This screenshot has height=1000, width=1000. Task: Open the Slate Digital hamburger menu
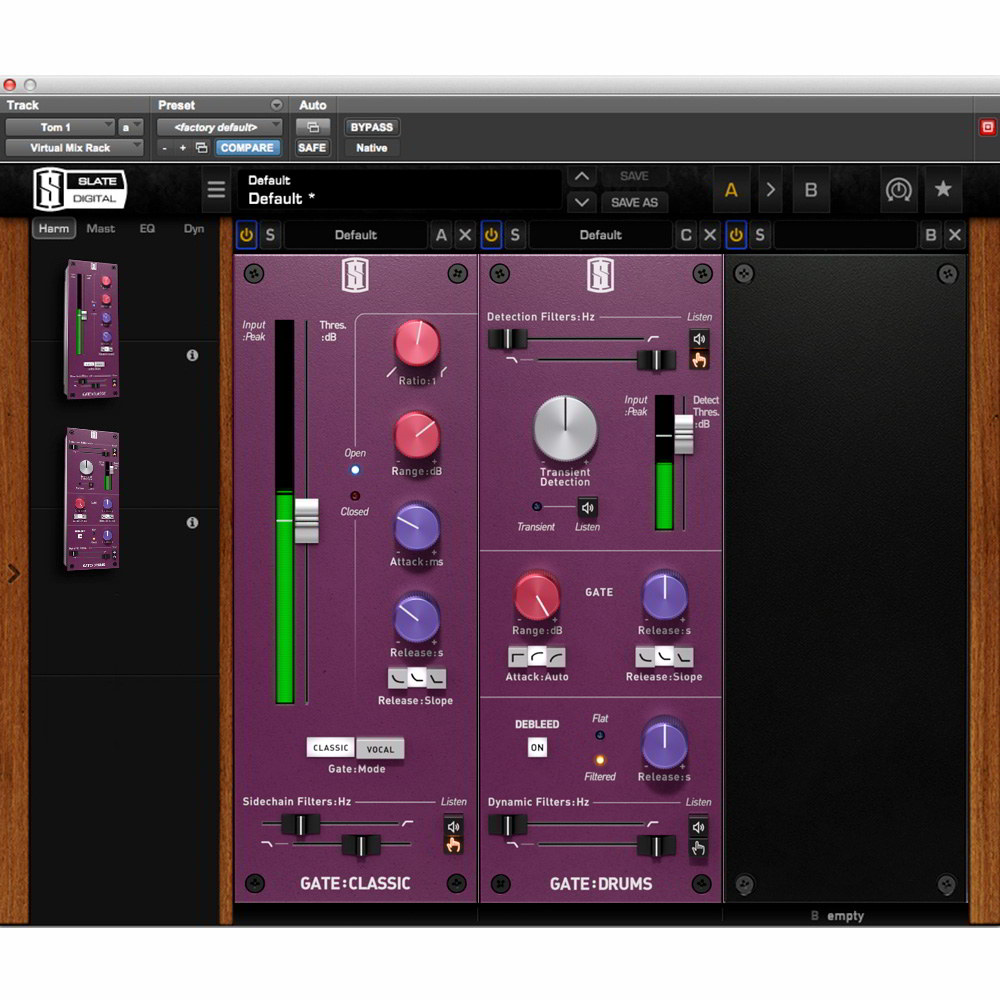coord(216,189)
